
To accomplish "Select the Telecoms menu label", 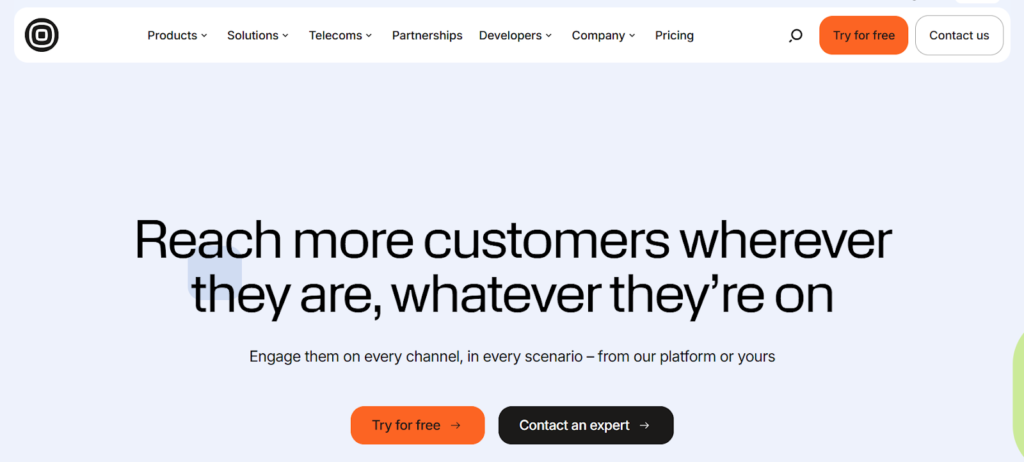I will pos(335,35).
